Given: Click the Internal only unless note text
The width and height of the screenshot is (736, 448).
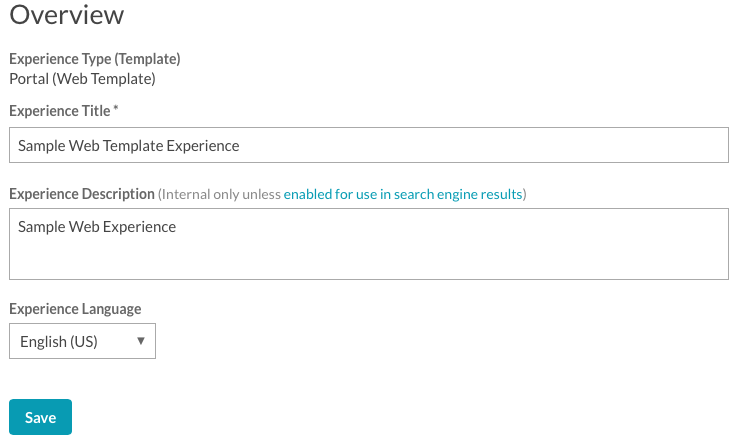Looking at the screenshot, I should pos(221,194).
